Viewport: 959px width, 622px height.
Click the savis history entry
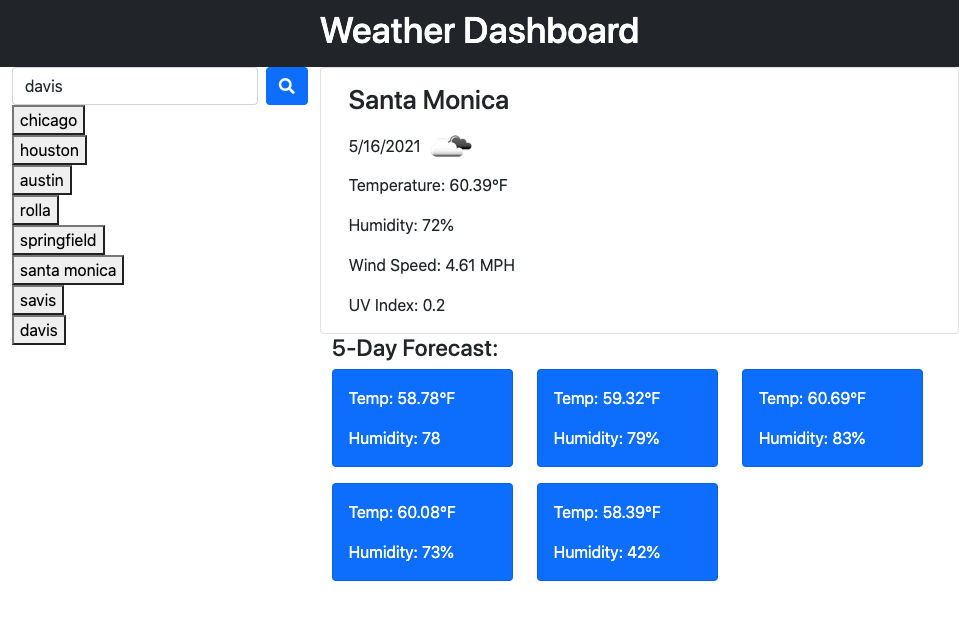[37, 299]
